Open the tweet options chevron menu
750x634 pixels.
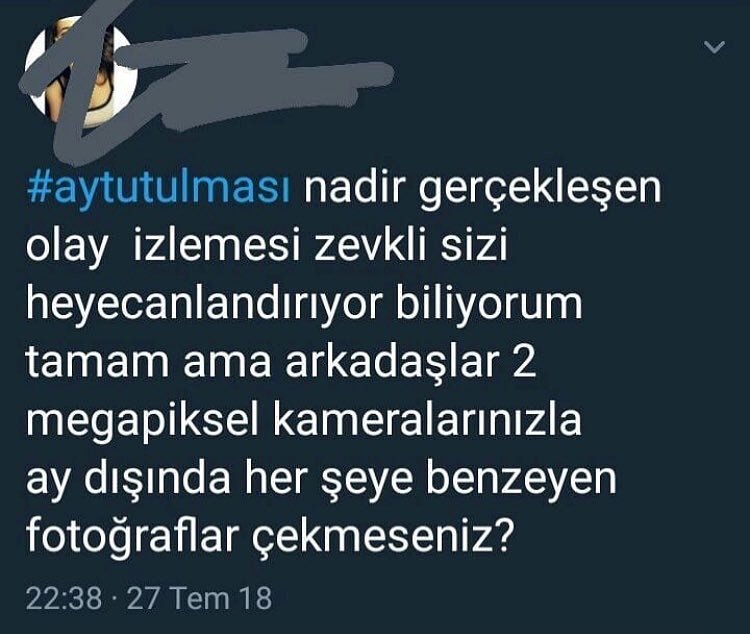715,47
